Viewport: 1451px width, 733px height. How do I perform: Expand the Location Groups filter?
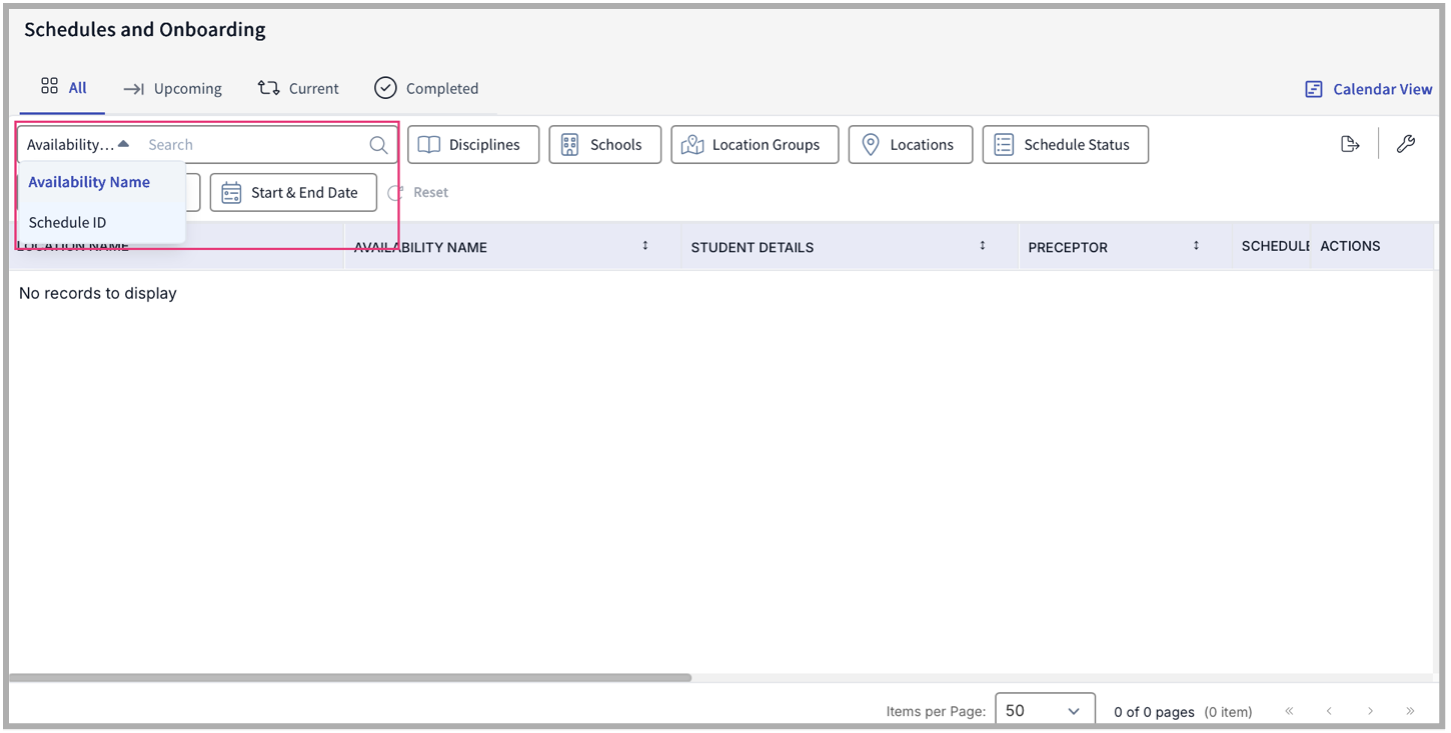(x=754, y=145)
